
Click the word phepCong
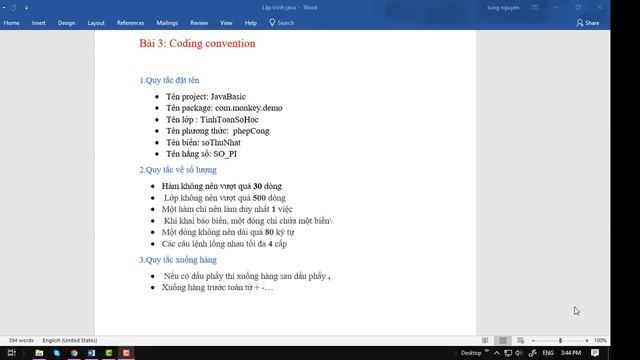click(x=251, y=131)
